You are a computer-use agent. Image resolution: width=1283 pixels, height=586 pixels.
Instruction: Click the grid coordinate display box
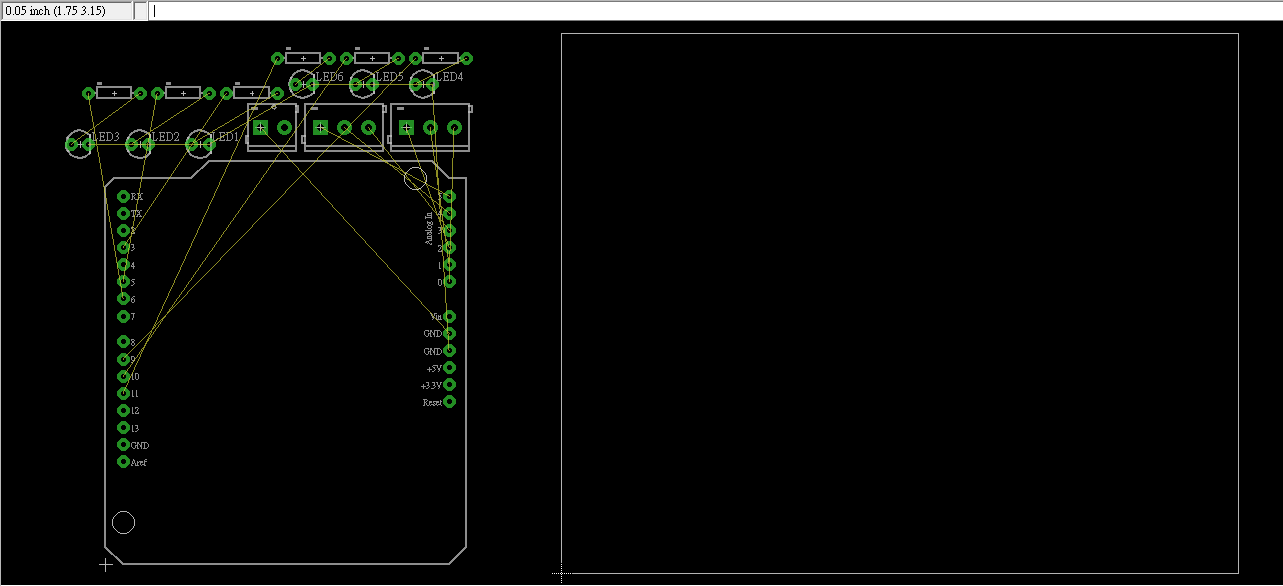[x=66, y=11]
